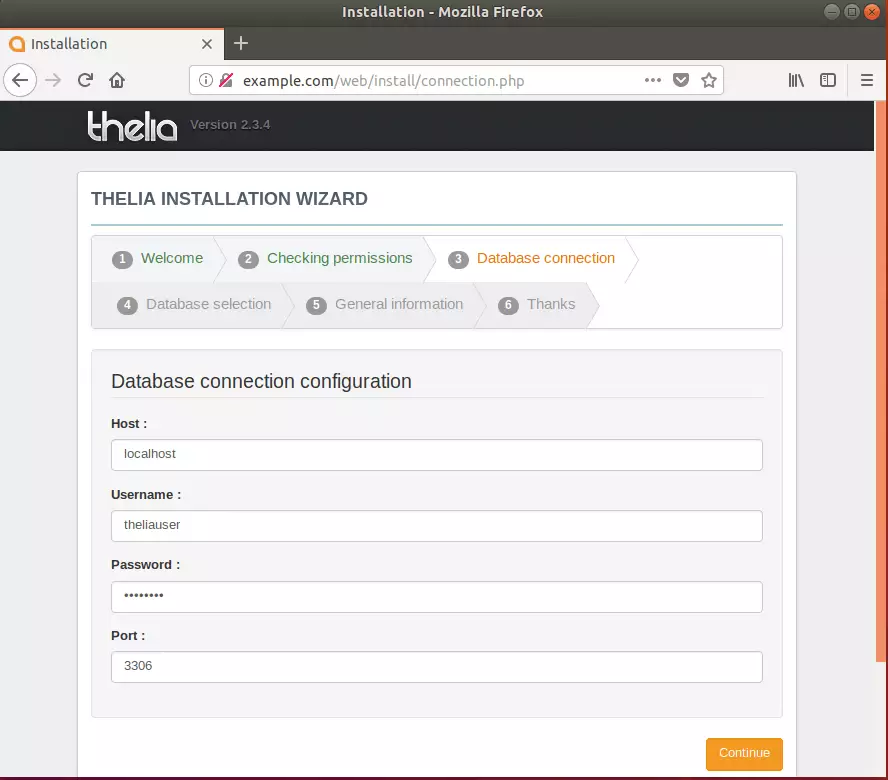Click the Password label
The width and height of the screenshot is (888, 780).
146,565
